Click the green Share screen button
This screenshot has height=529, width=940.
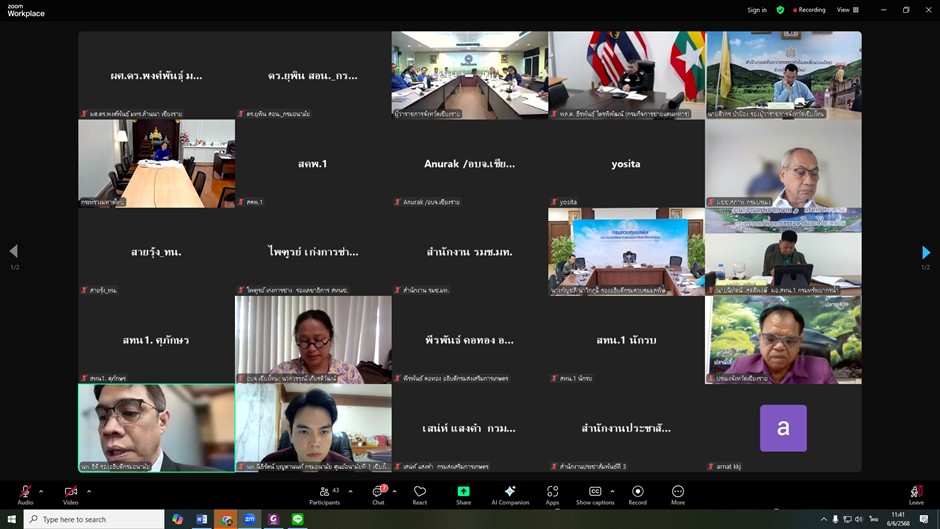coord(463,495)
